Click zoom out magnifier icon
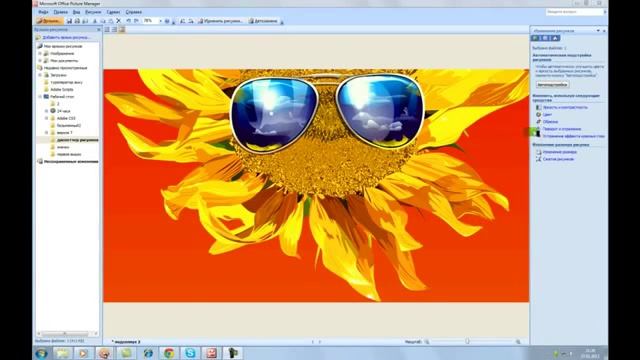The height and width of the screenshot is (360, 640). click(427, 342)
